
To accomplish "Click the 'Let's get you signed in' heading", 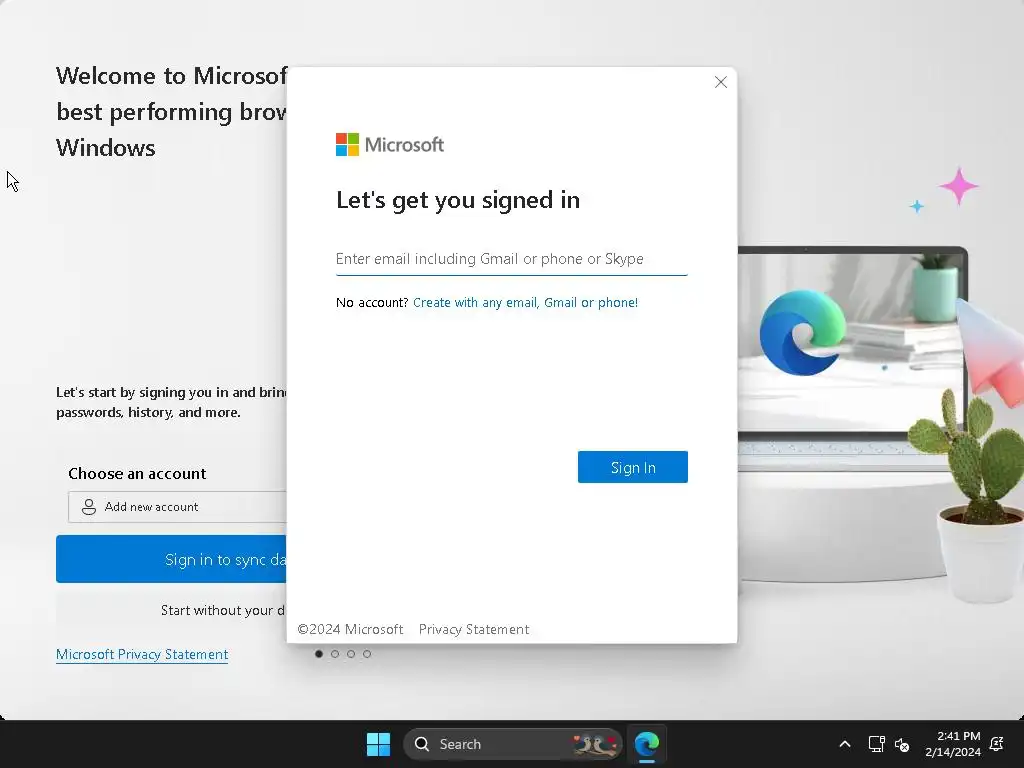I will (458, 200).
